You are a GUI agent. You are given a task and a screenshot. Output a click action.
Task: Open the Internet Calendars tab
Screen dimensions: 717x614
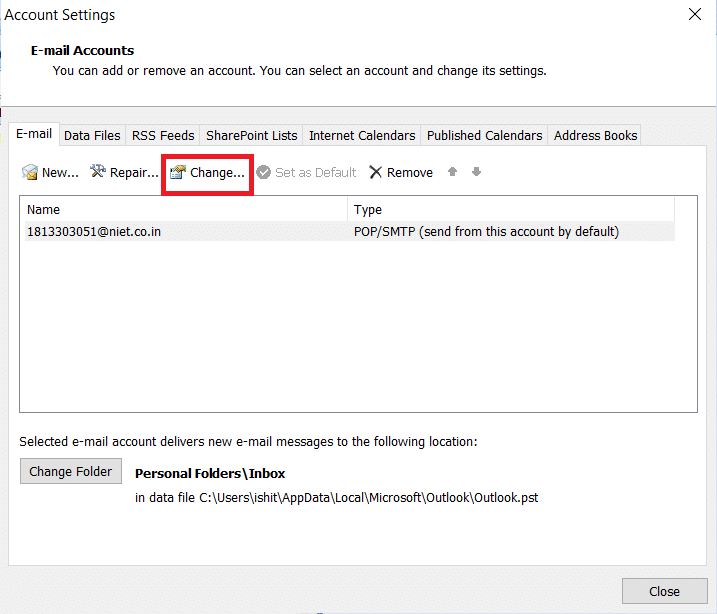click(362, 136)
